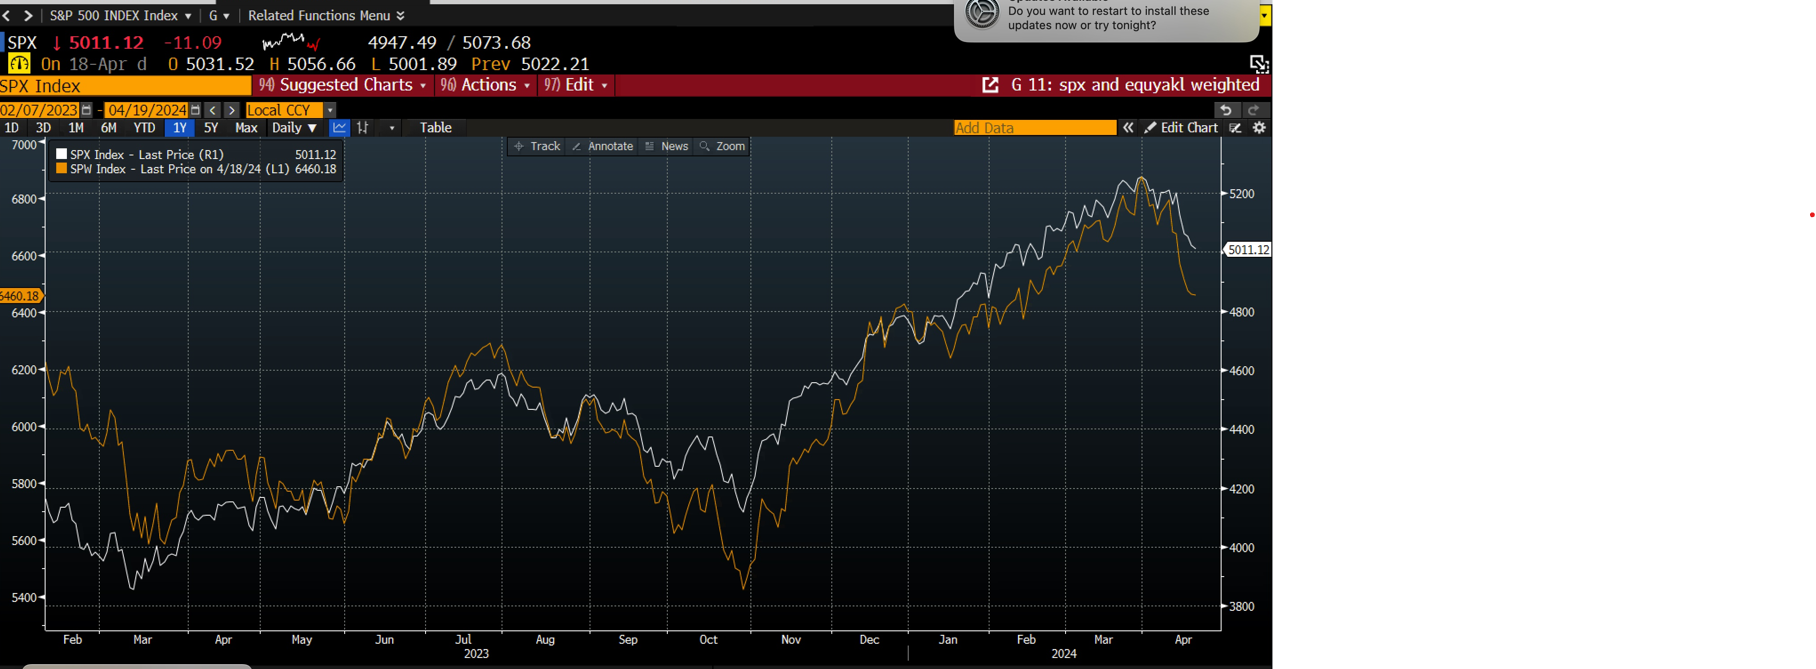The width and height of the screenshot is (1816, 669).
Task: Click the yellow dropdown arrow at top right
Action: 1265,15
